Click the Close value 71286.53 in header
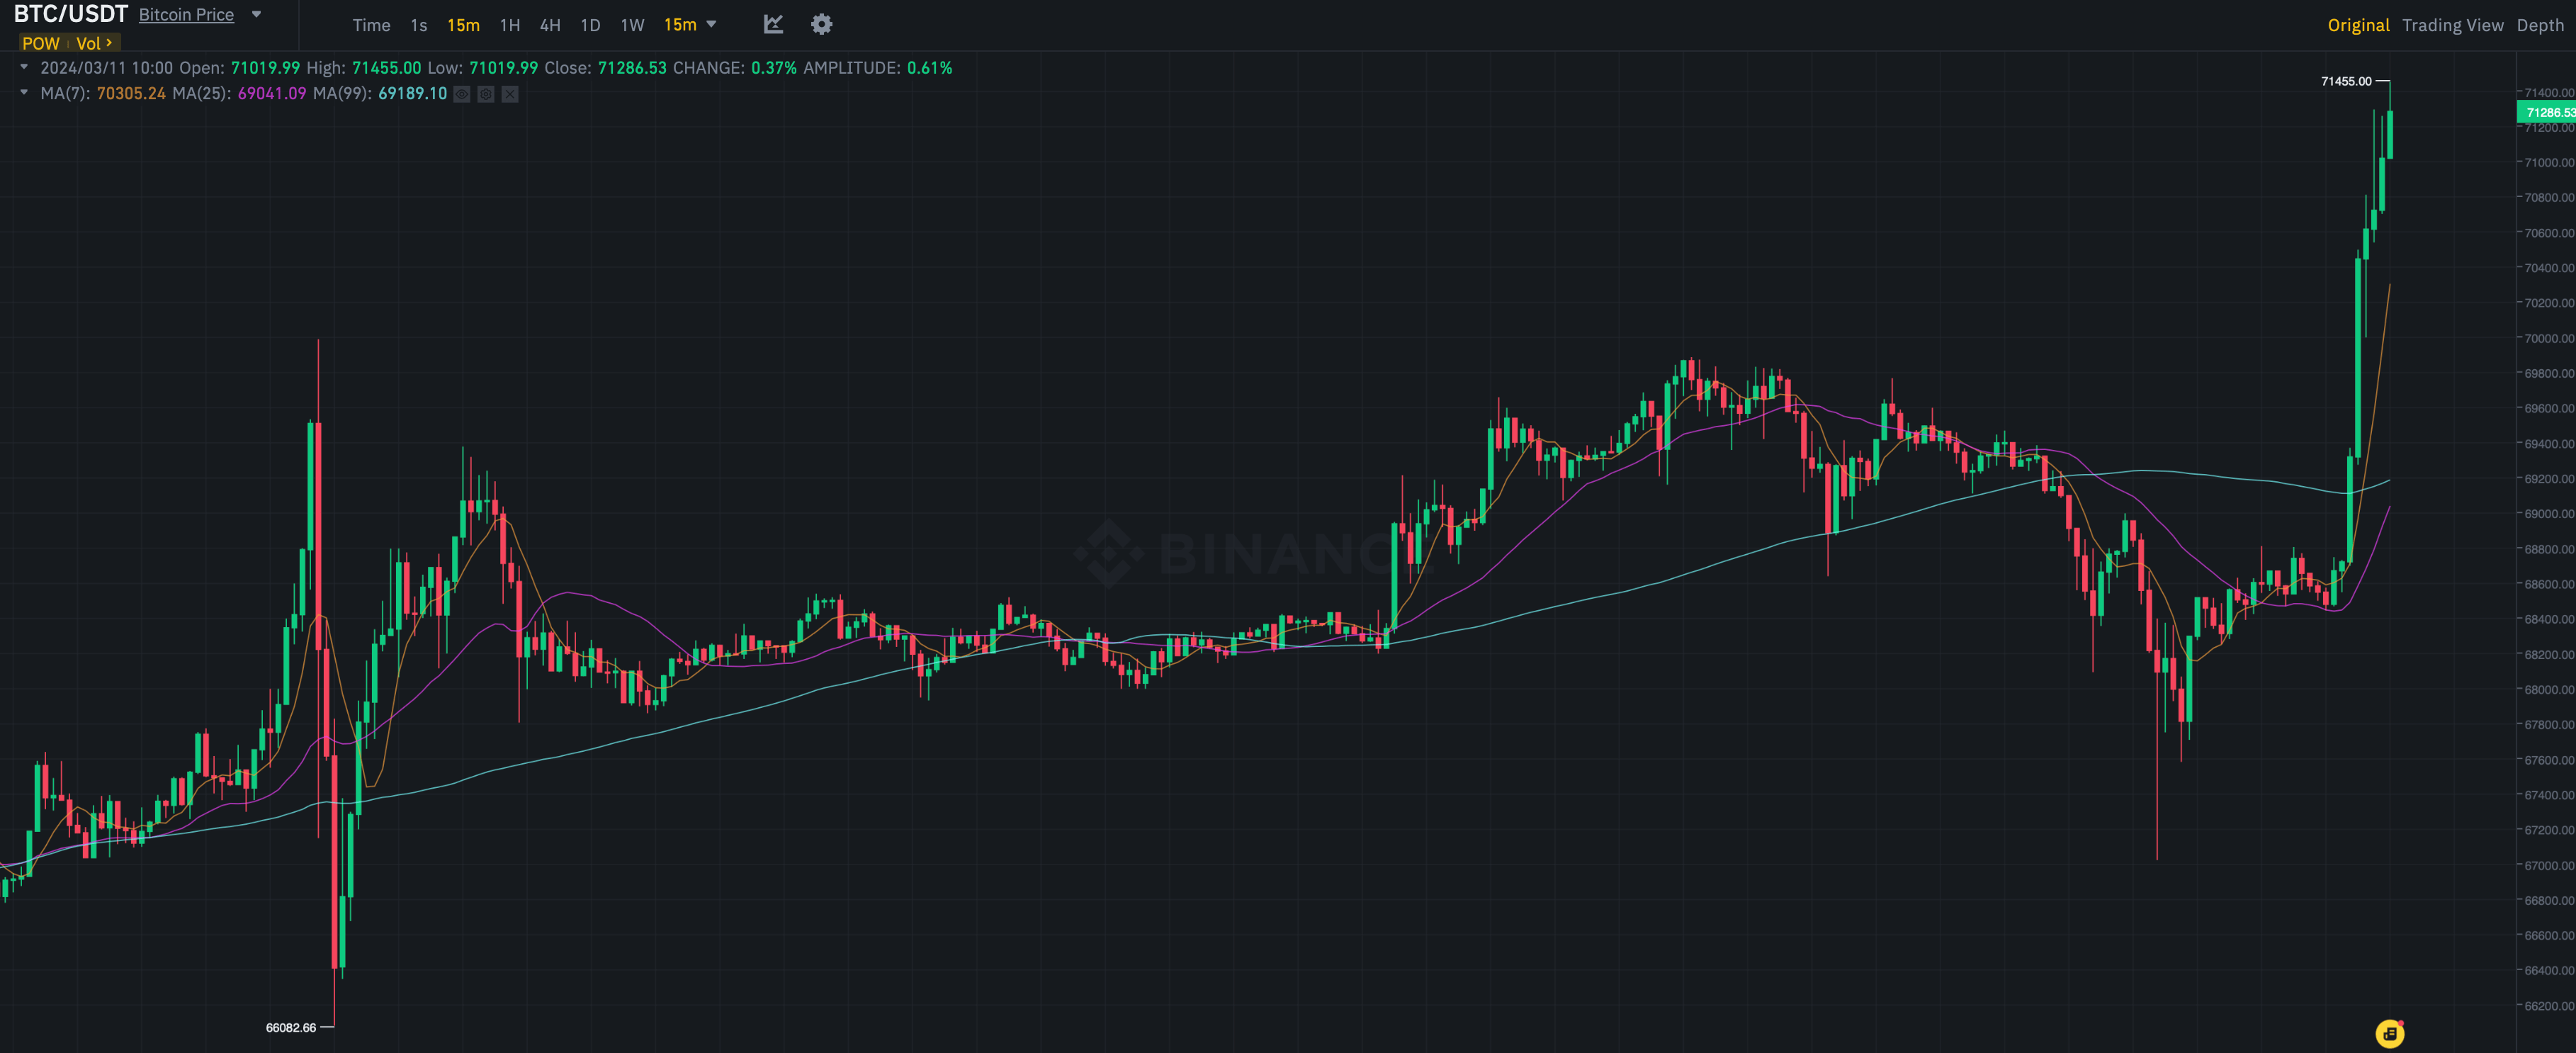Screen dimensions: 2576x1053 [x=632, y=68]
